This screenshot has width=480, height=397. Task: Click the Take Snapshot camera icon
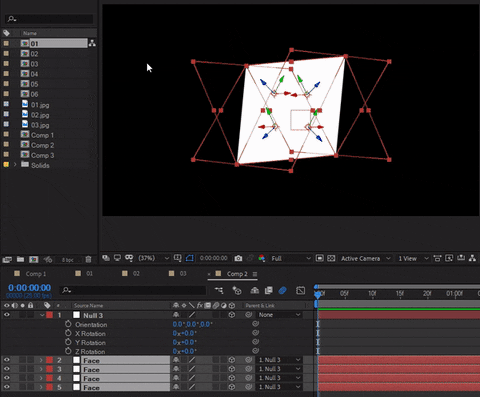[238, 258]
